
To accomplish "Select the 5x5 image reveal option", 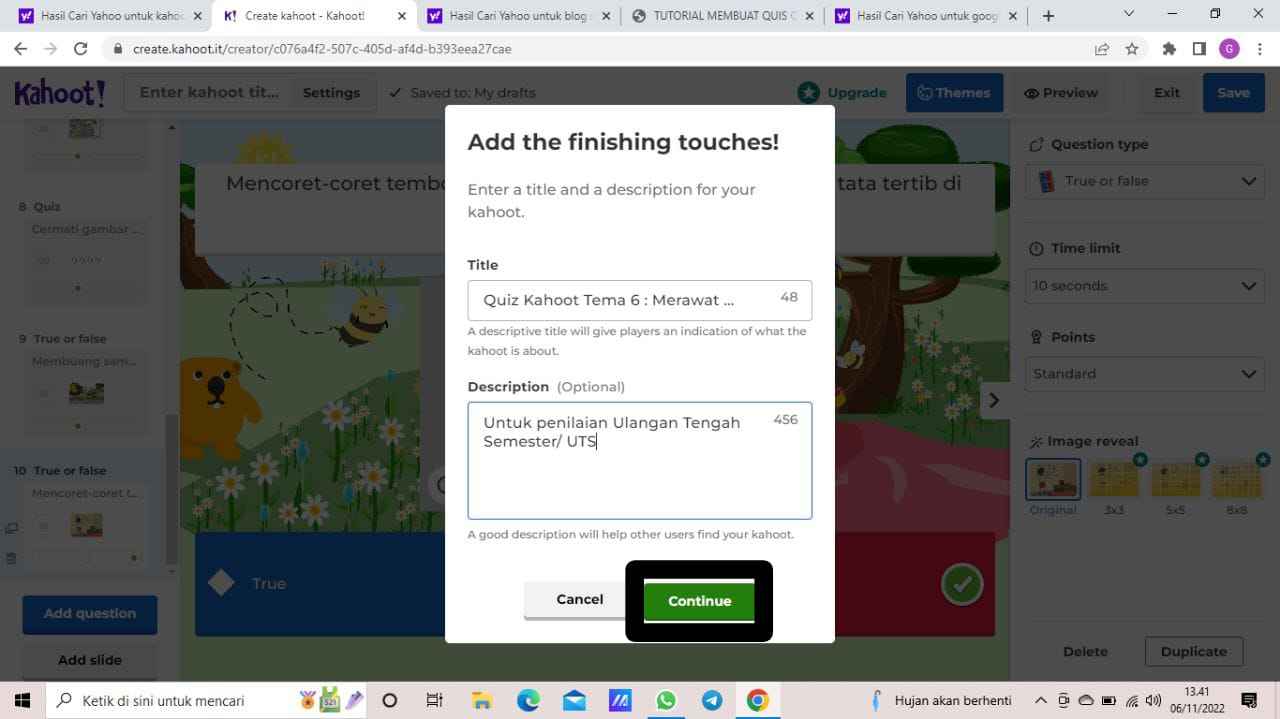I will pyautogui.click(x=1176, y=479).
